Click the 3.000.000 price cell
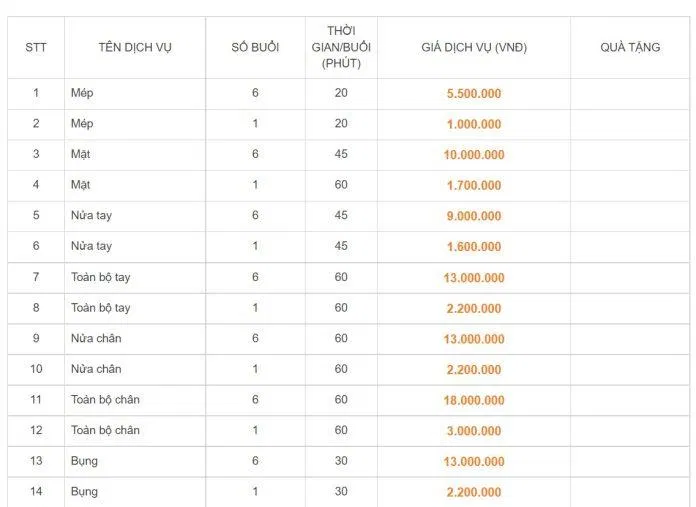The height and width of the screenshot is (507, 696). pyautogui.click(x=474, y=431)
